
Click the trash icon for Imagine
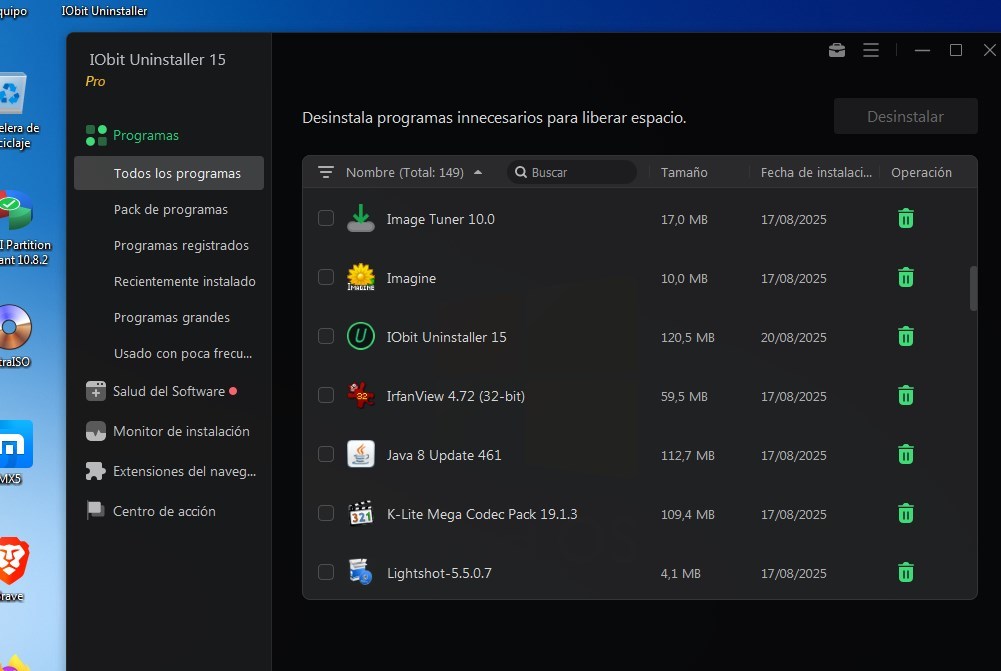[x=905, y=278]
